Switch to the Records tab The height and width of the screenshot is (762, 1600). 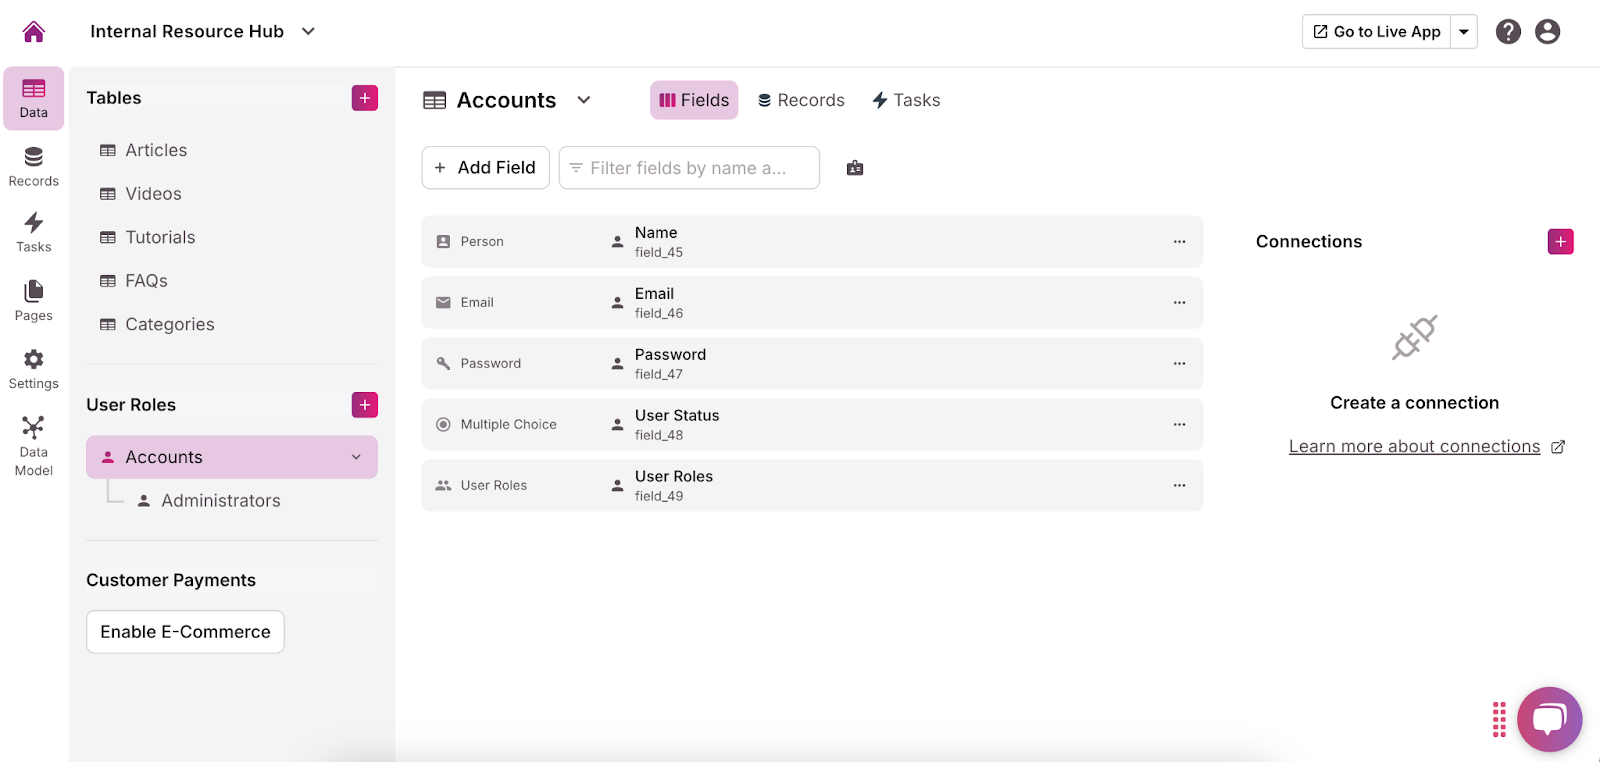[801, 100]
